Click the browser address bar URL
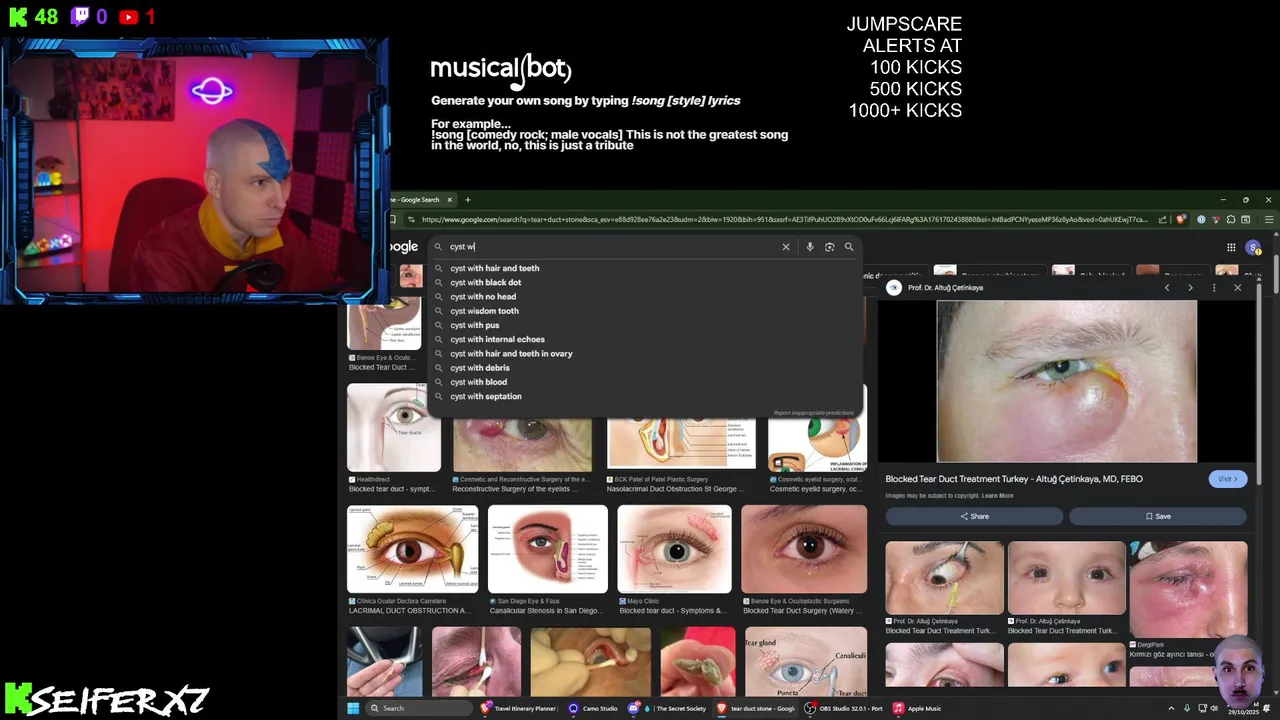This screenshot has width=1280, height=720. (784, 220)
